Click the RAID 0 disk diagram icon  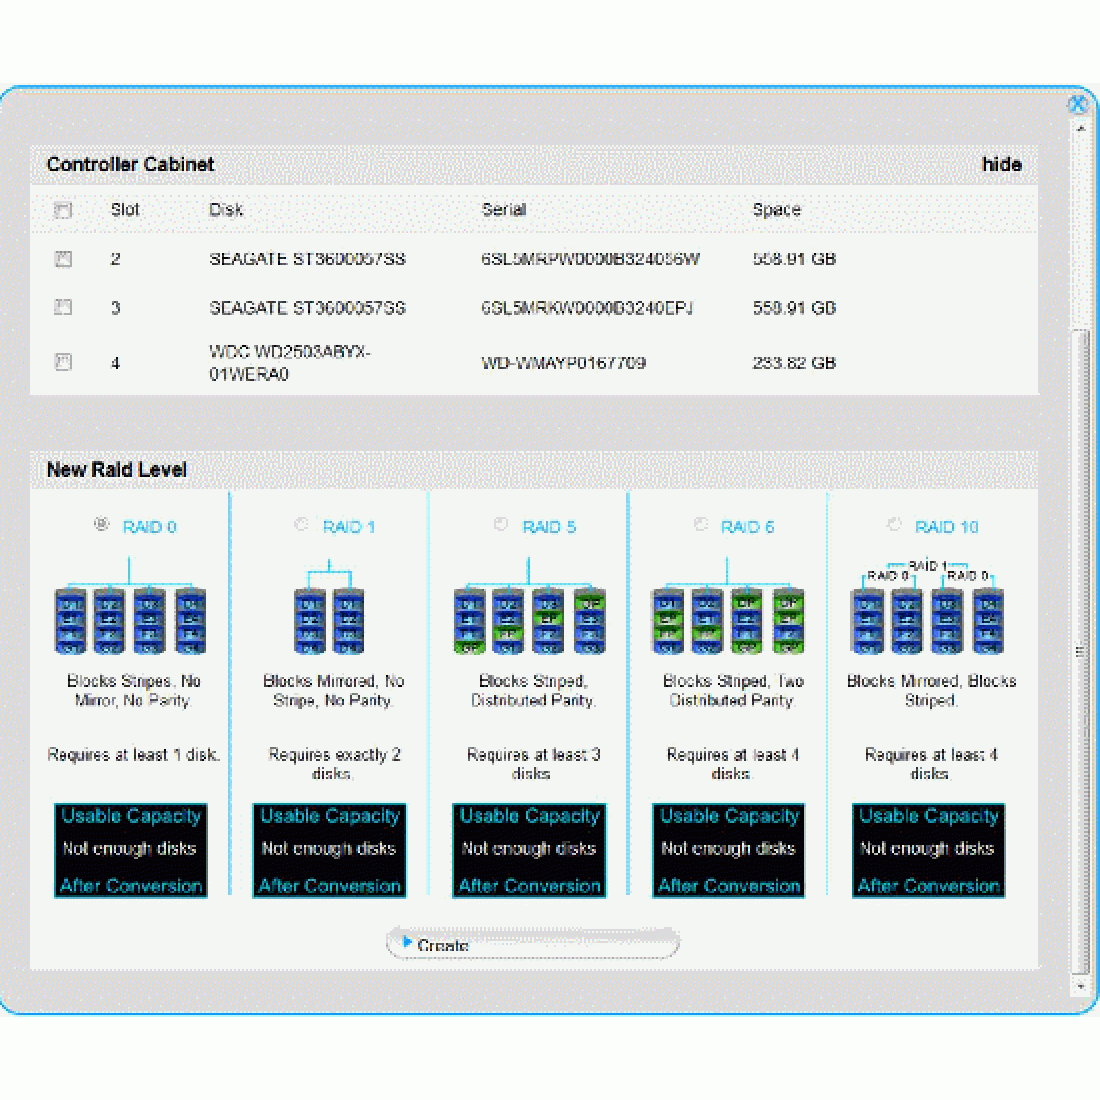point(130,618)
